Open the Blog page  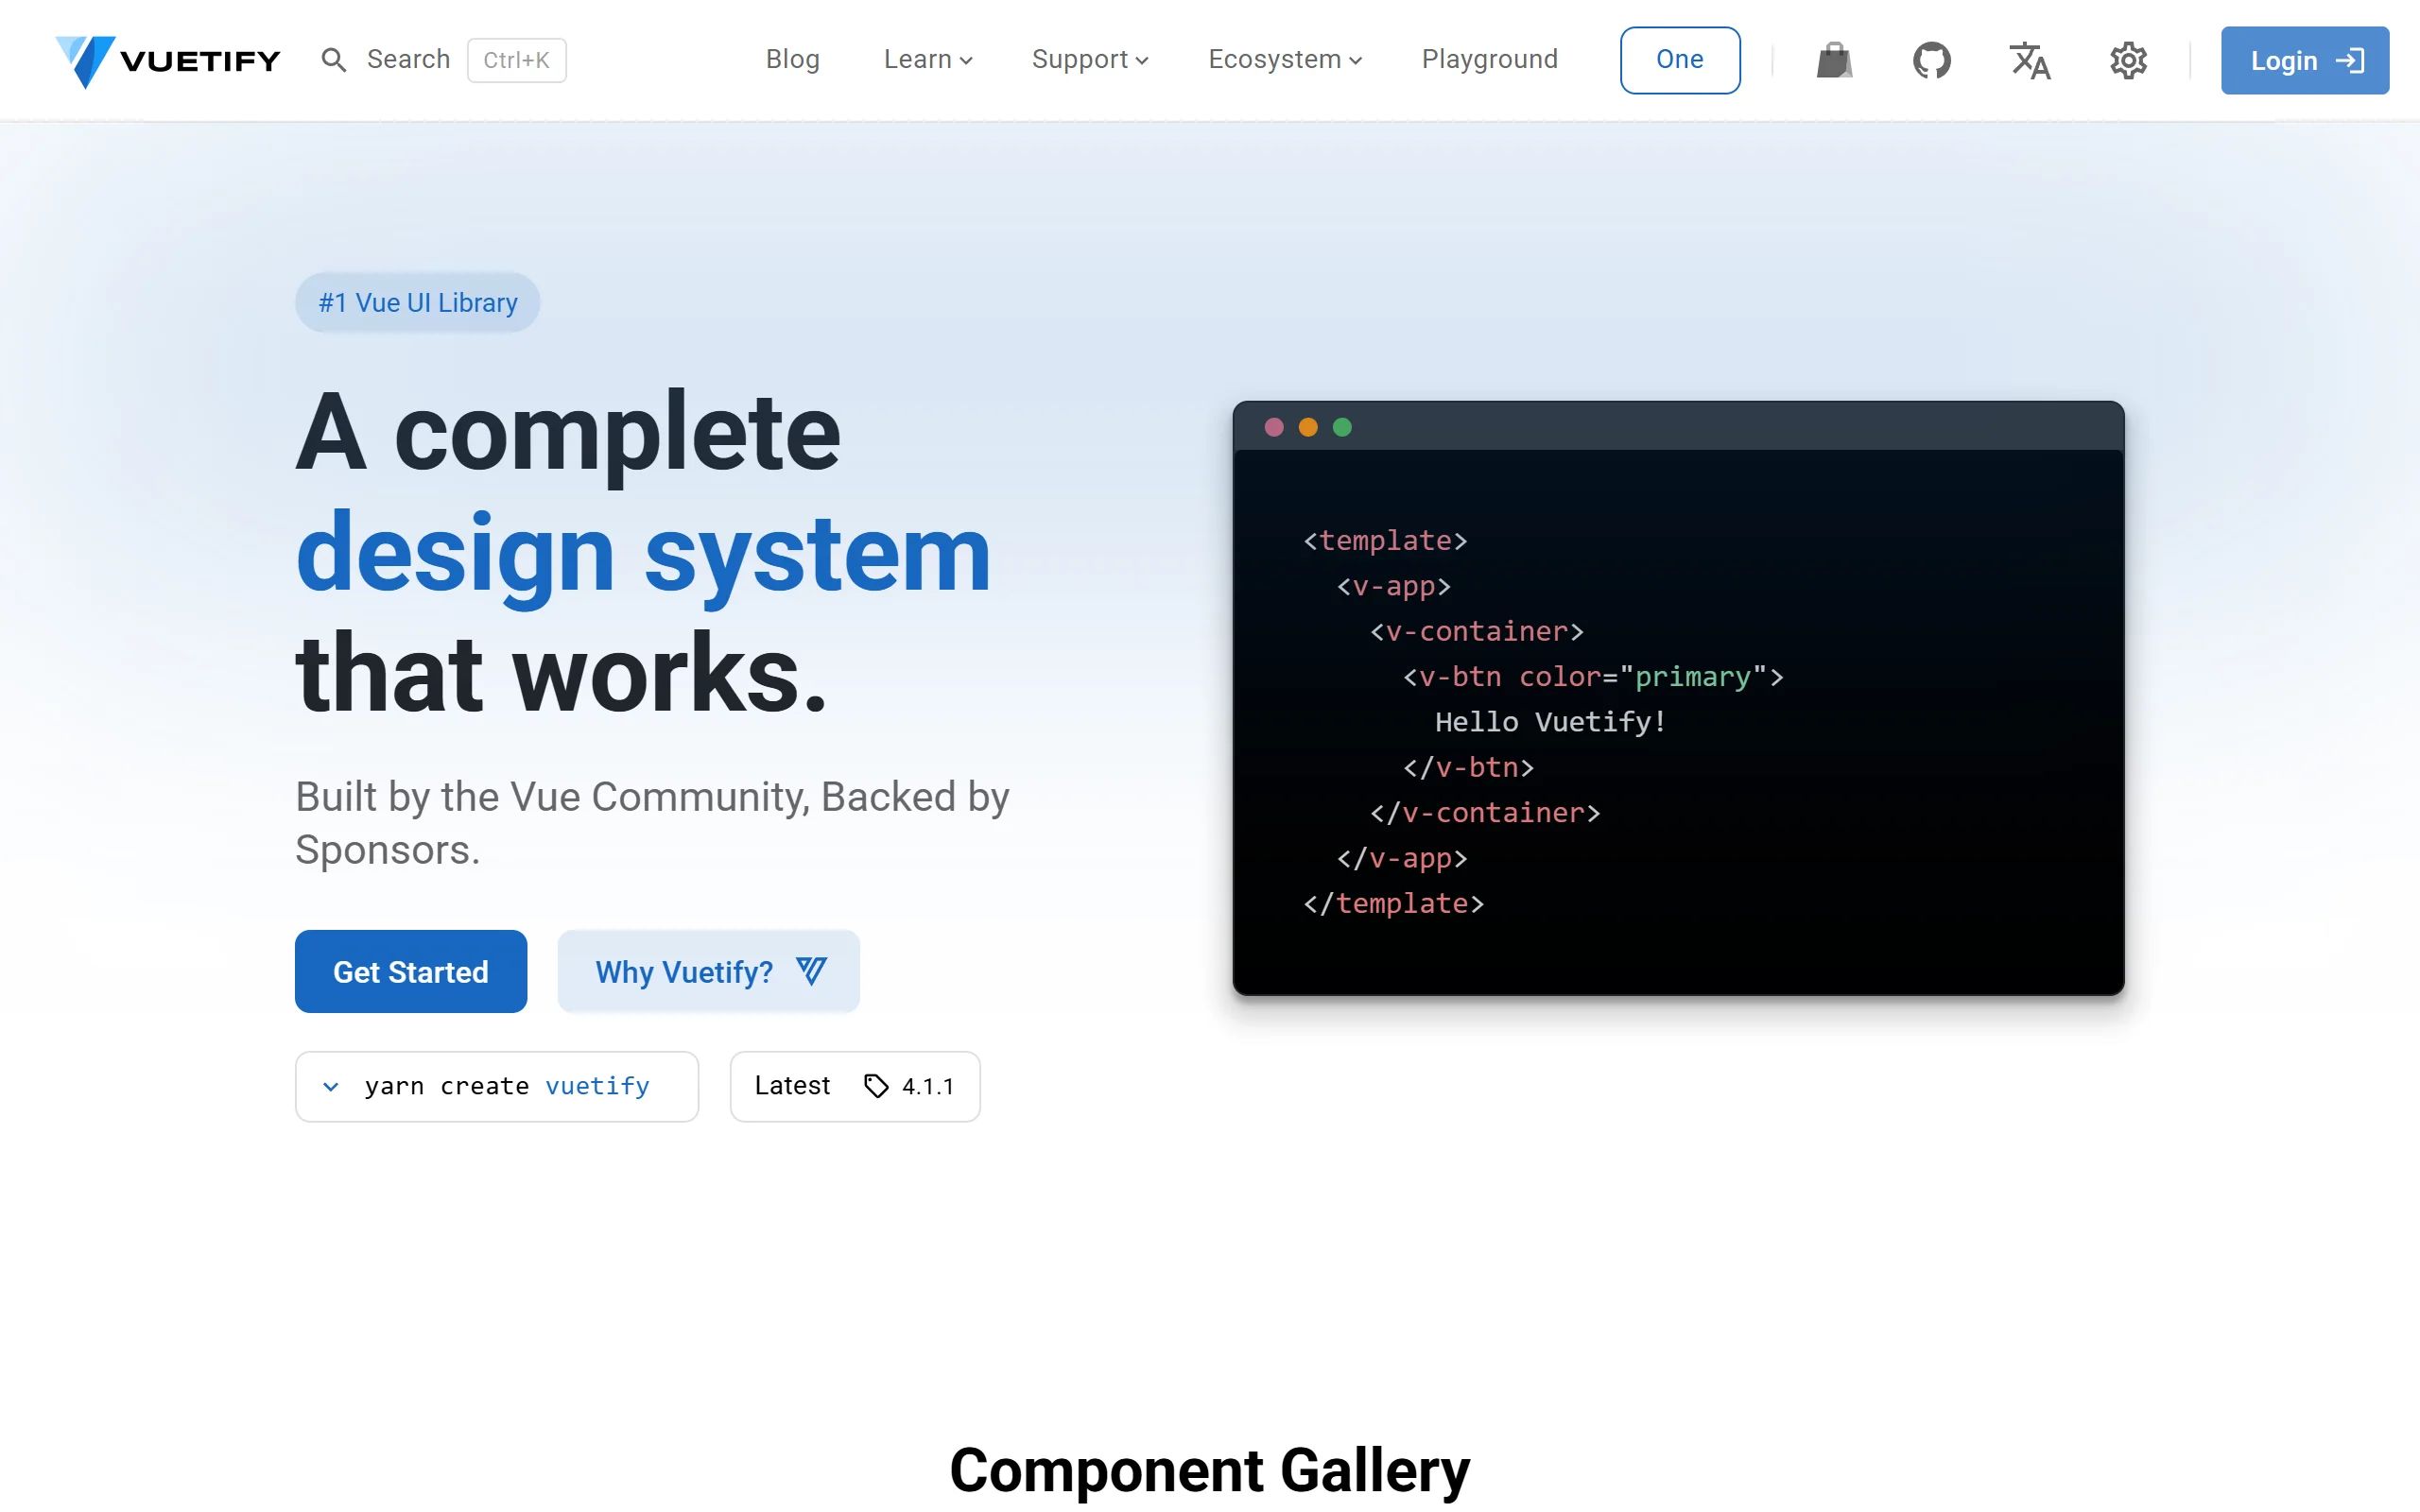(793, 60)
